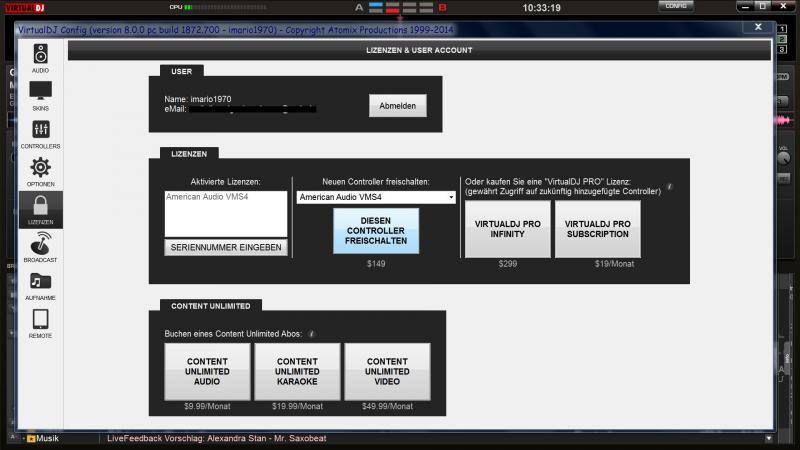Open the Skins settings section
The image size is (800, 450).
40,96
